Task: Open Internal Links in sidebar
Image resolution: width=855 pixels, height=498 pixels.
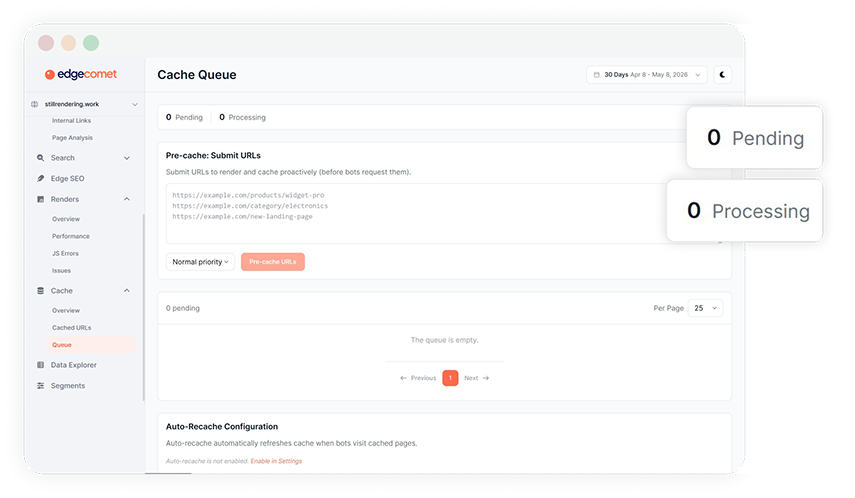Action: (71, 121)
